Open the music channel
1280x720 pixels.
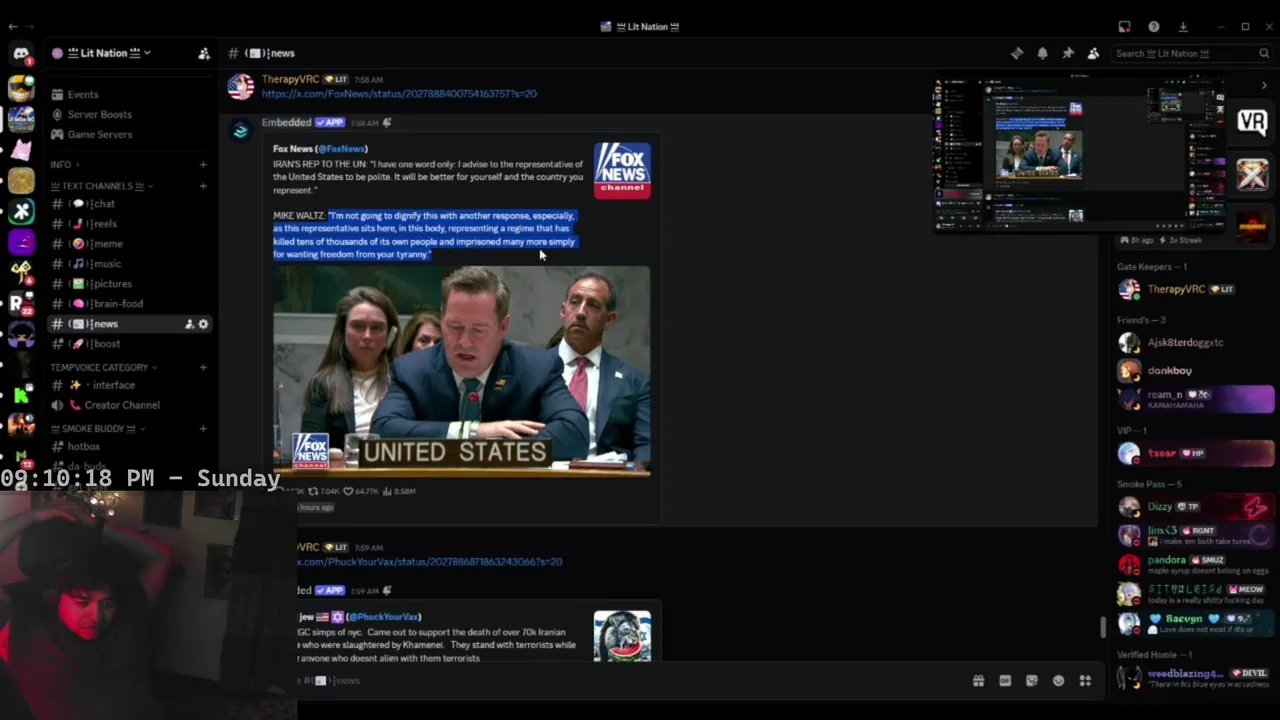(130, 264)
